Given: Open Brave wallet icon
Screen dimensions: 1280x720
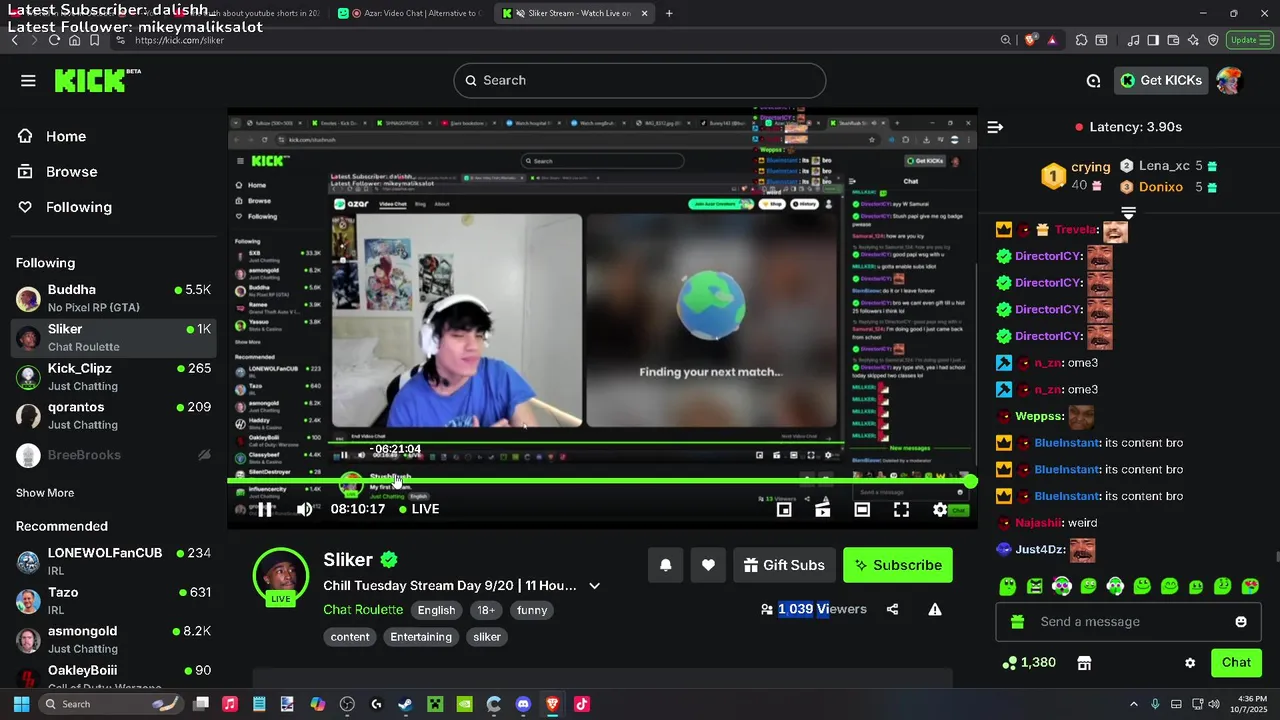Looking at the screenshot, I should click(1173, 40).
